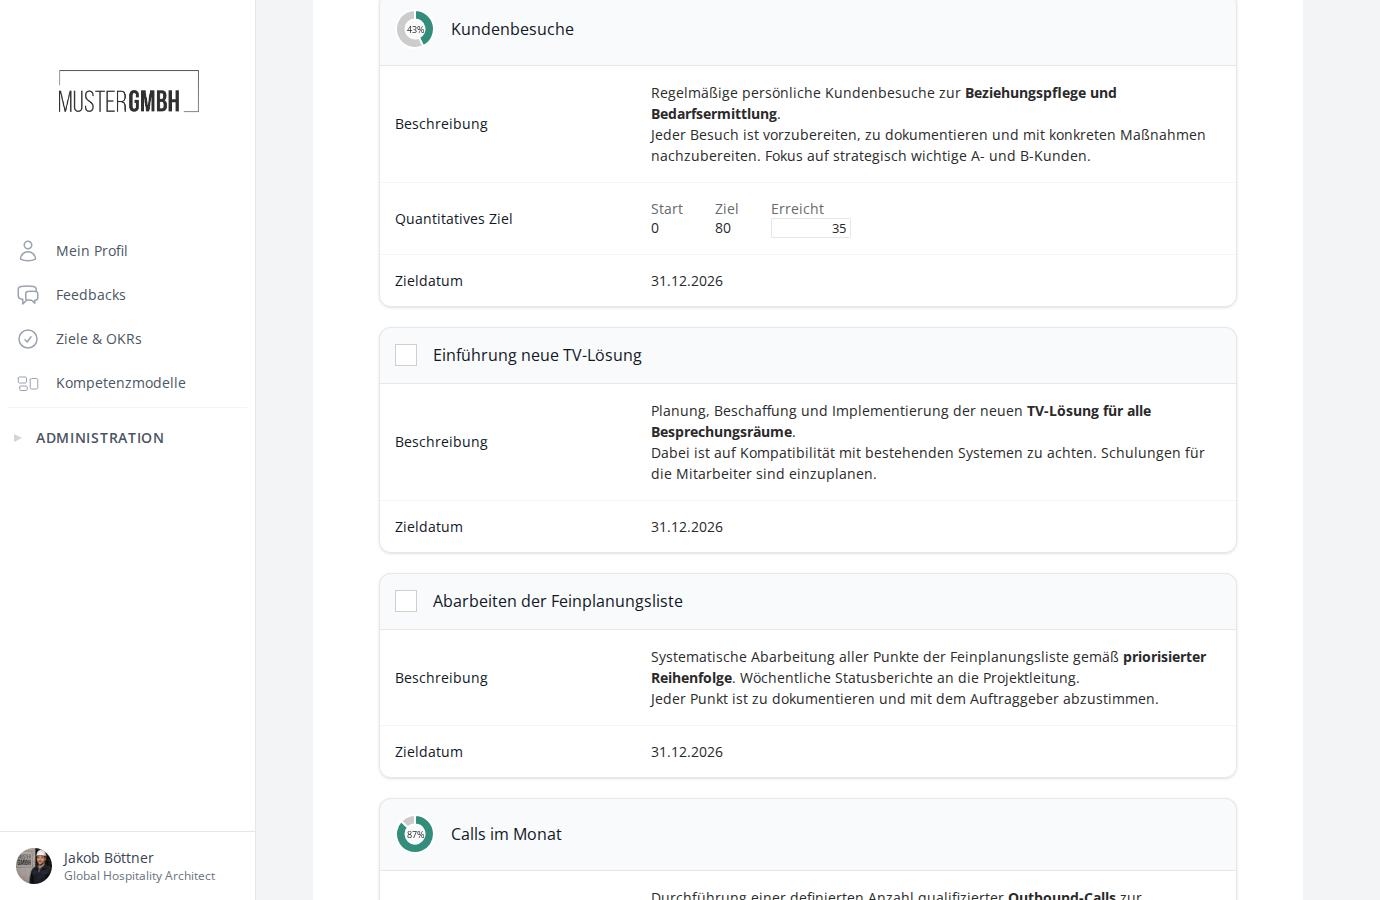Click the Einführung neue TV-Lösung title

point(537,355)
